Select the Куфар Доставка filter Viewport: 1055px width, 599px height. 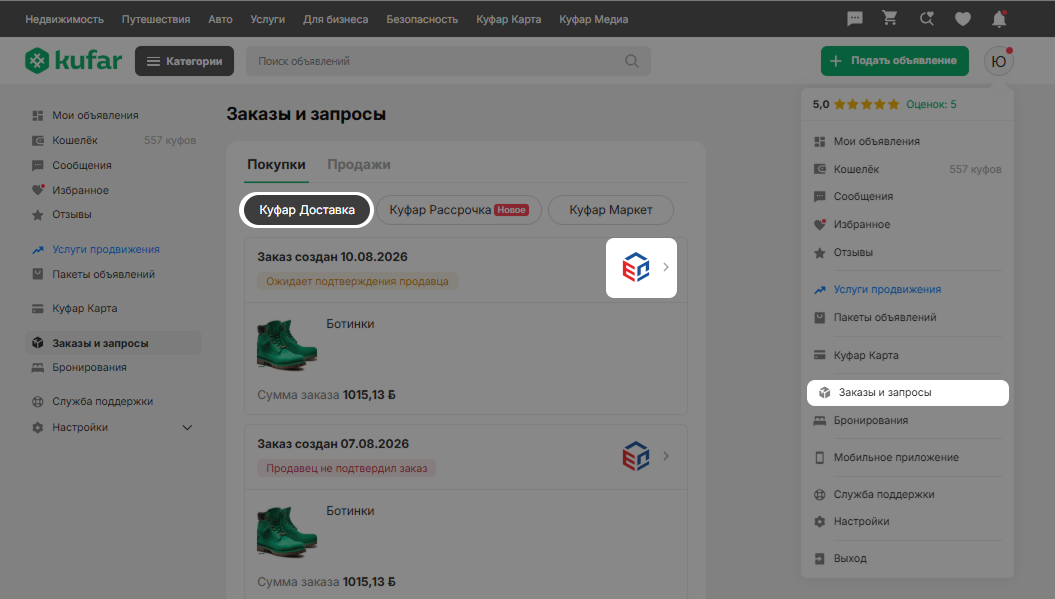coord(306,210)
